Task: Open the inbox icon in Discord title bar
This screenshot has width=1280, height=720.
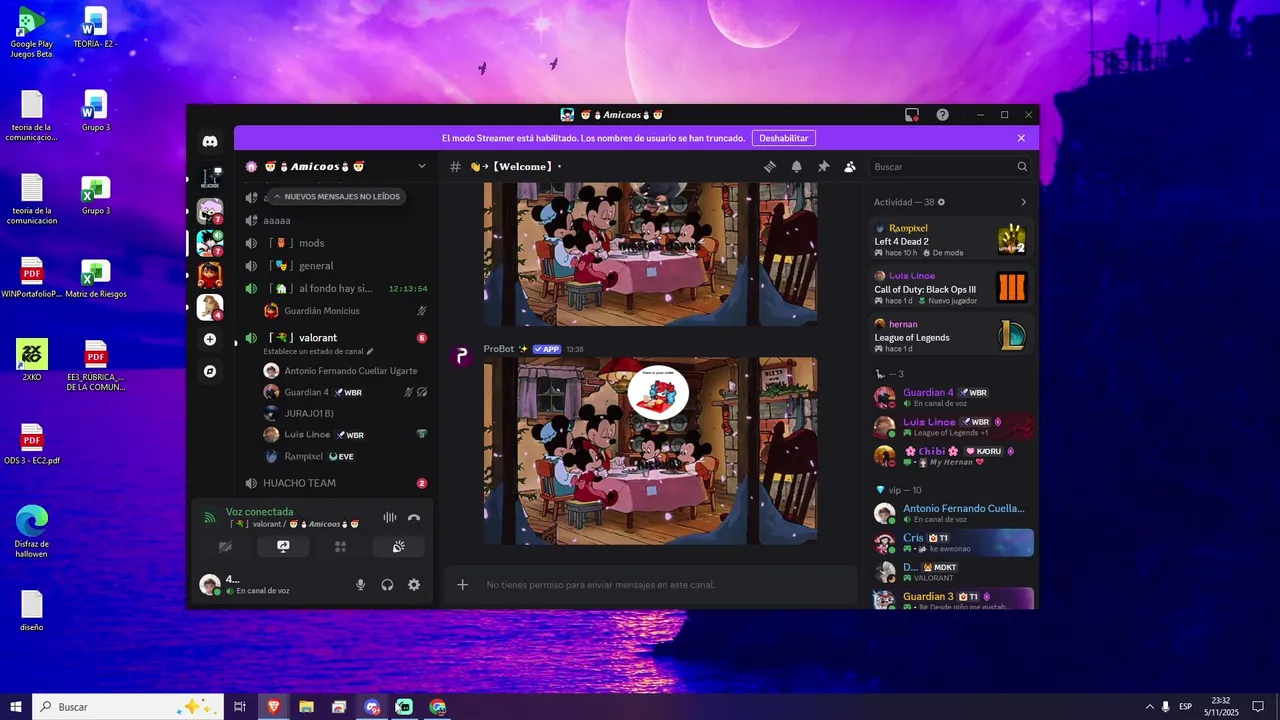Action: 912,115
